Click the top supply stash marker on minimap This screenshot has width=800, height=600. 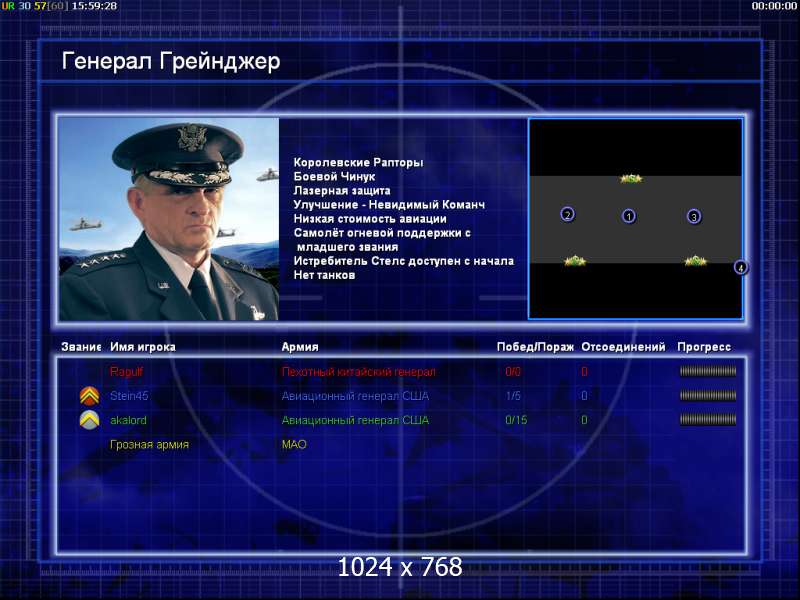click(x=631, y=179)
